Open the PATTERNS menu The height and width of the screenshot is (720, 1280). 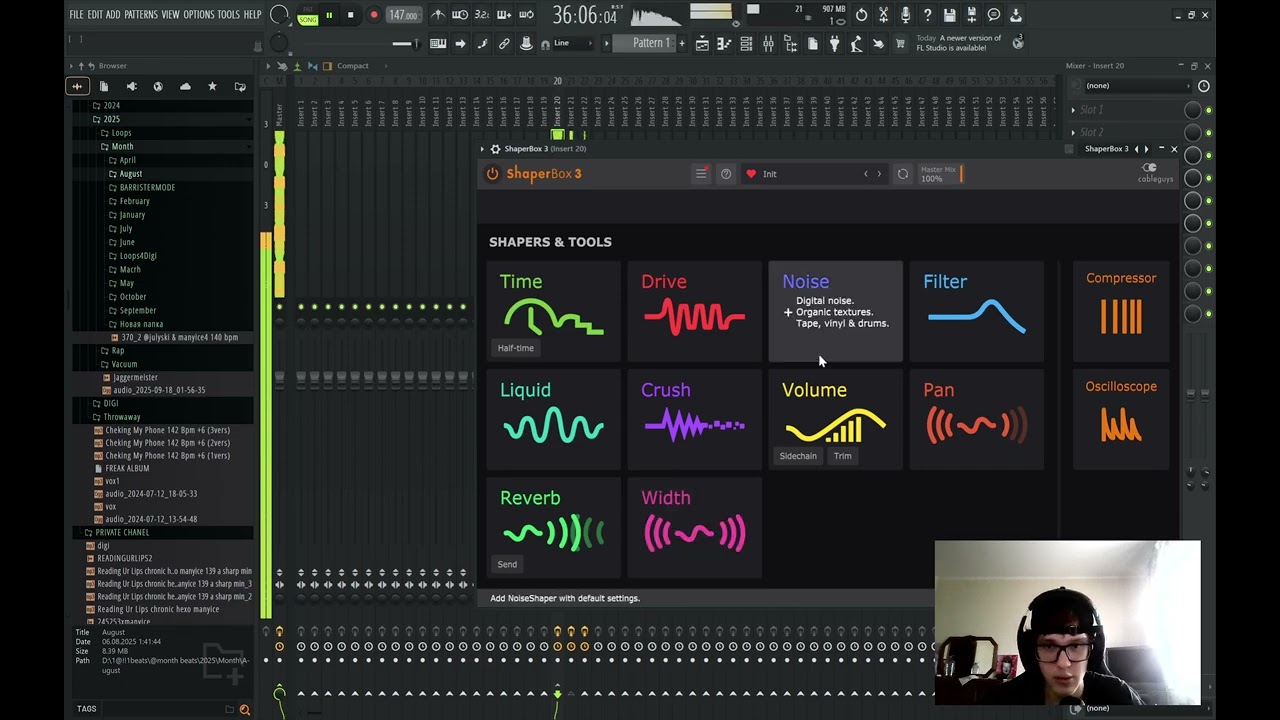pyautogui.click(x=141, y=15)
